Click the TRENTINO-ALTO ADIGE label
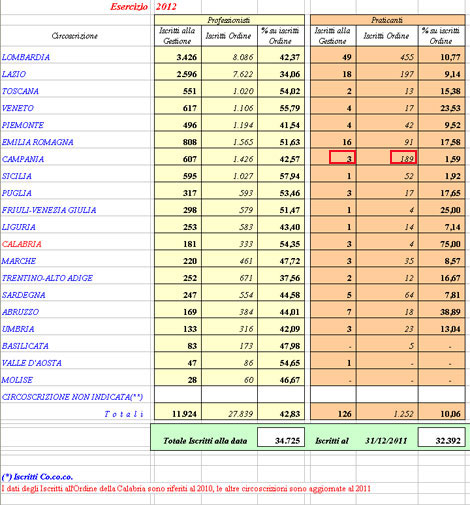470x505 pixels. pos(47,278)
